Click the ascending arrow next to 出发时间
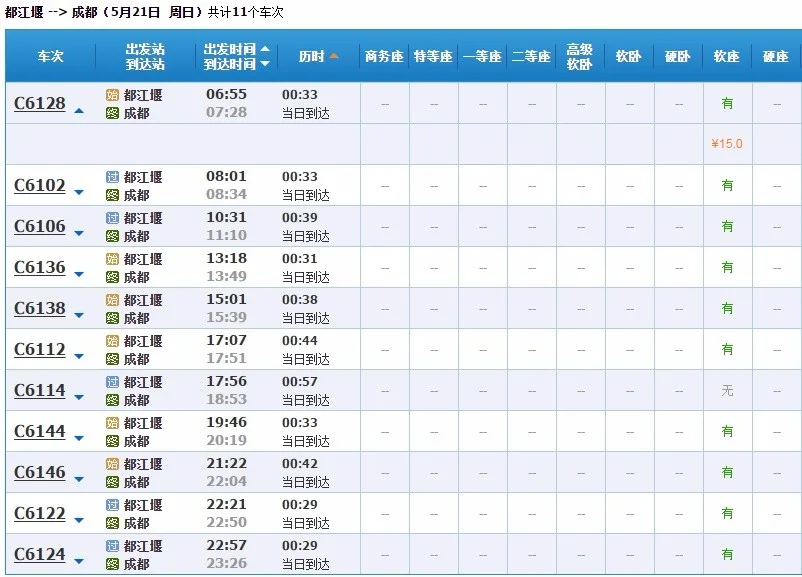 (x=265, y=48)
